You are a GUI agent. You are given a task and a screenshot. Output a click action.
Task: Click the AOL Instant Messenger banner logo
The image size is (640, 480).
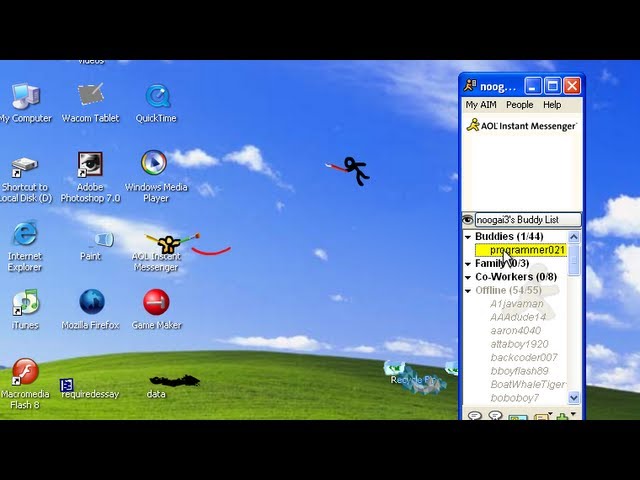coord(522,125)
